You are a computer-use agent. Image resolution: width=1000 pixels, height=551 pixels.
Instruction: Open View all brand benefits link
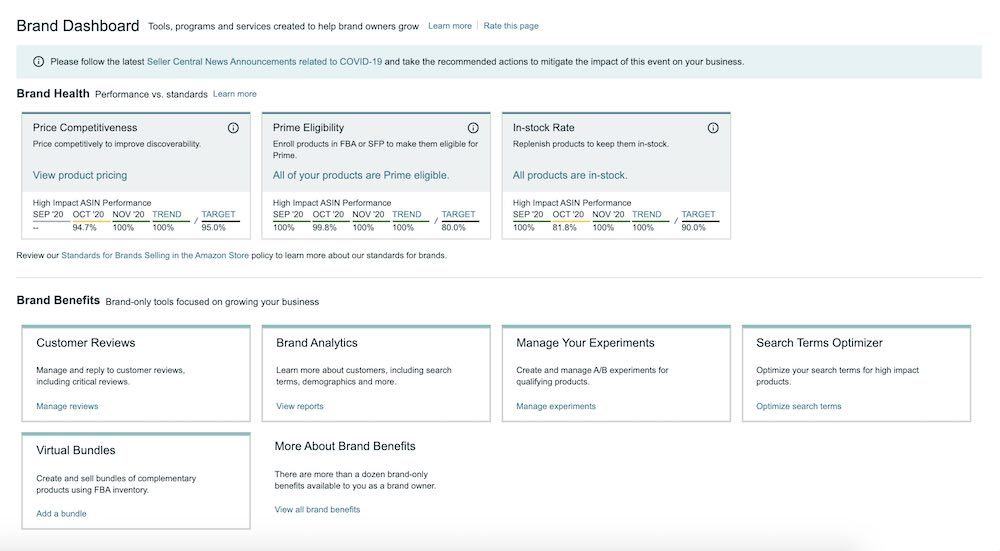point(317,509)
